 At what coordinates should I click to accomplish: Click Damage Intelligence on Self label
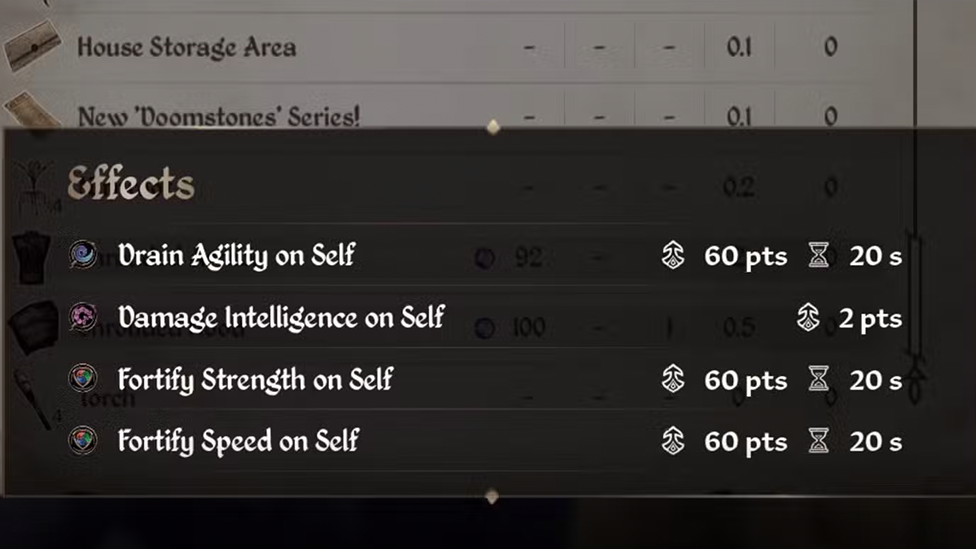click(280, 318)
